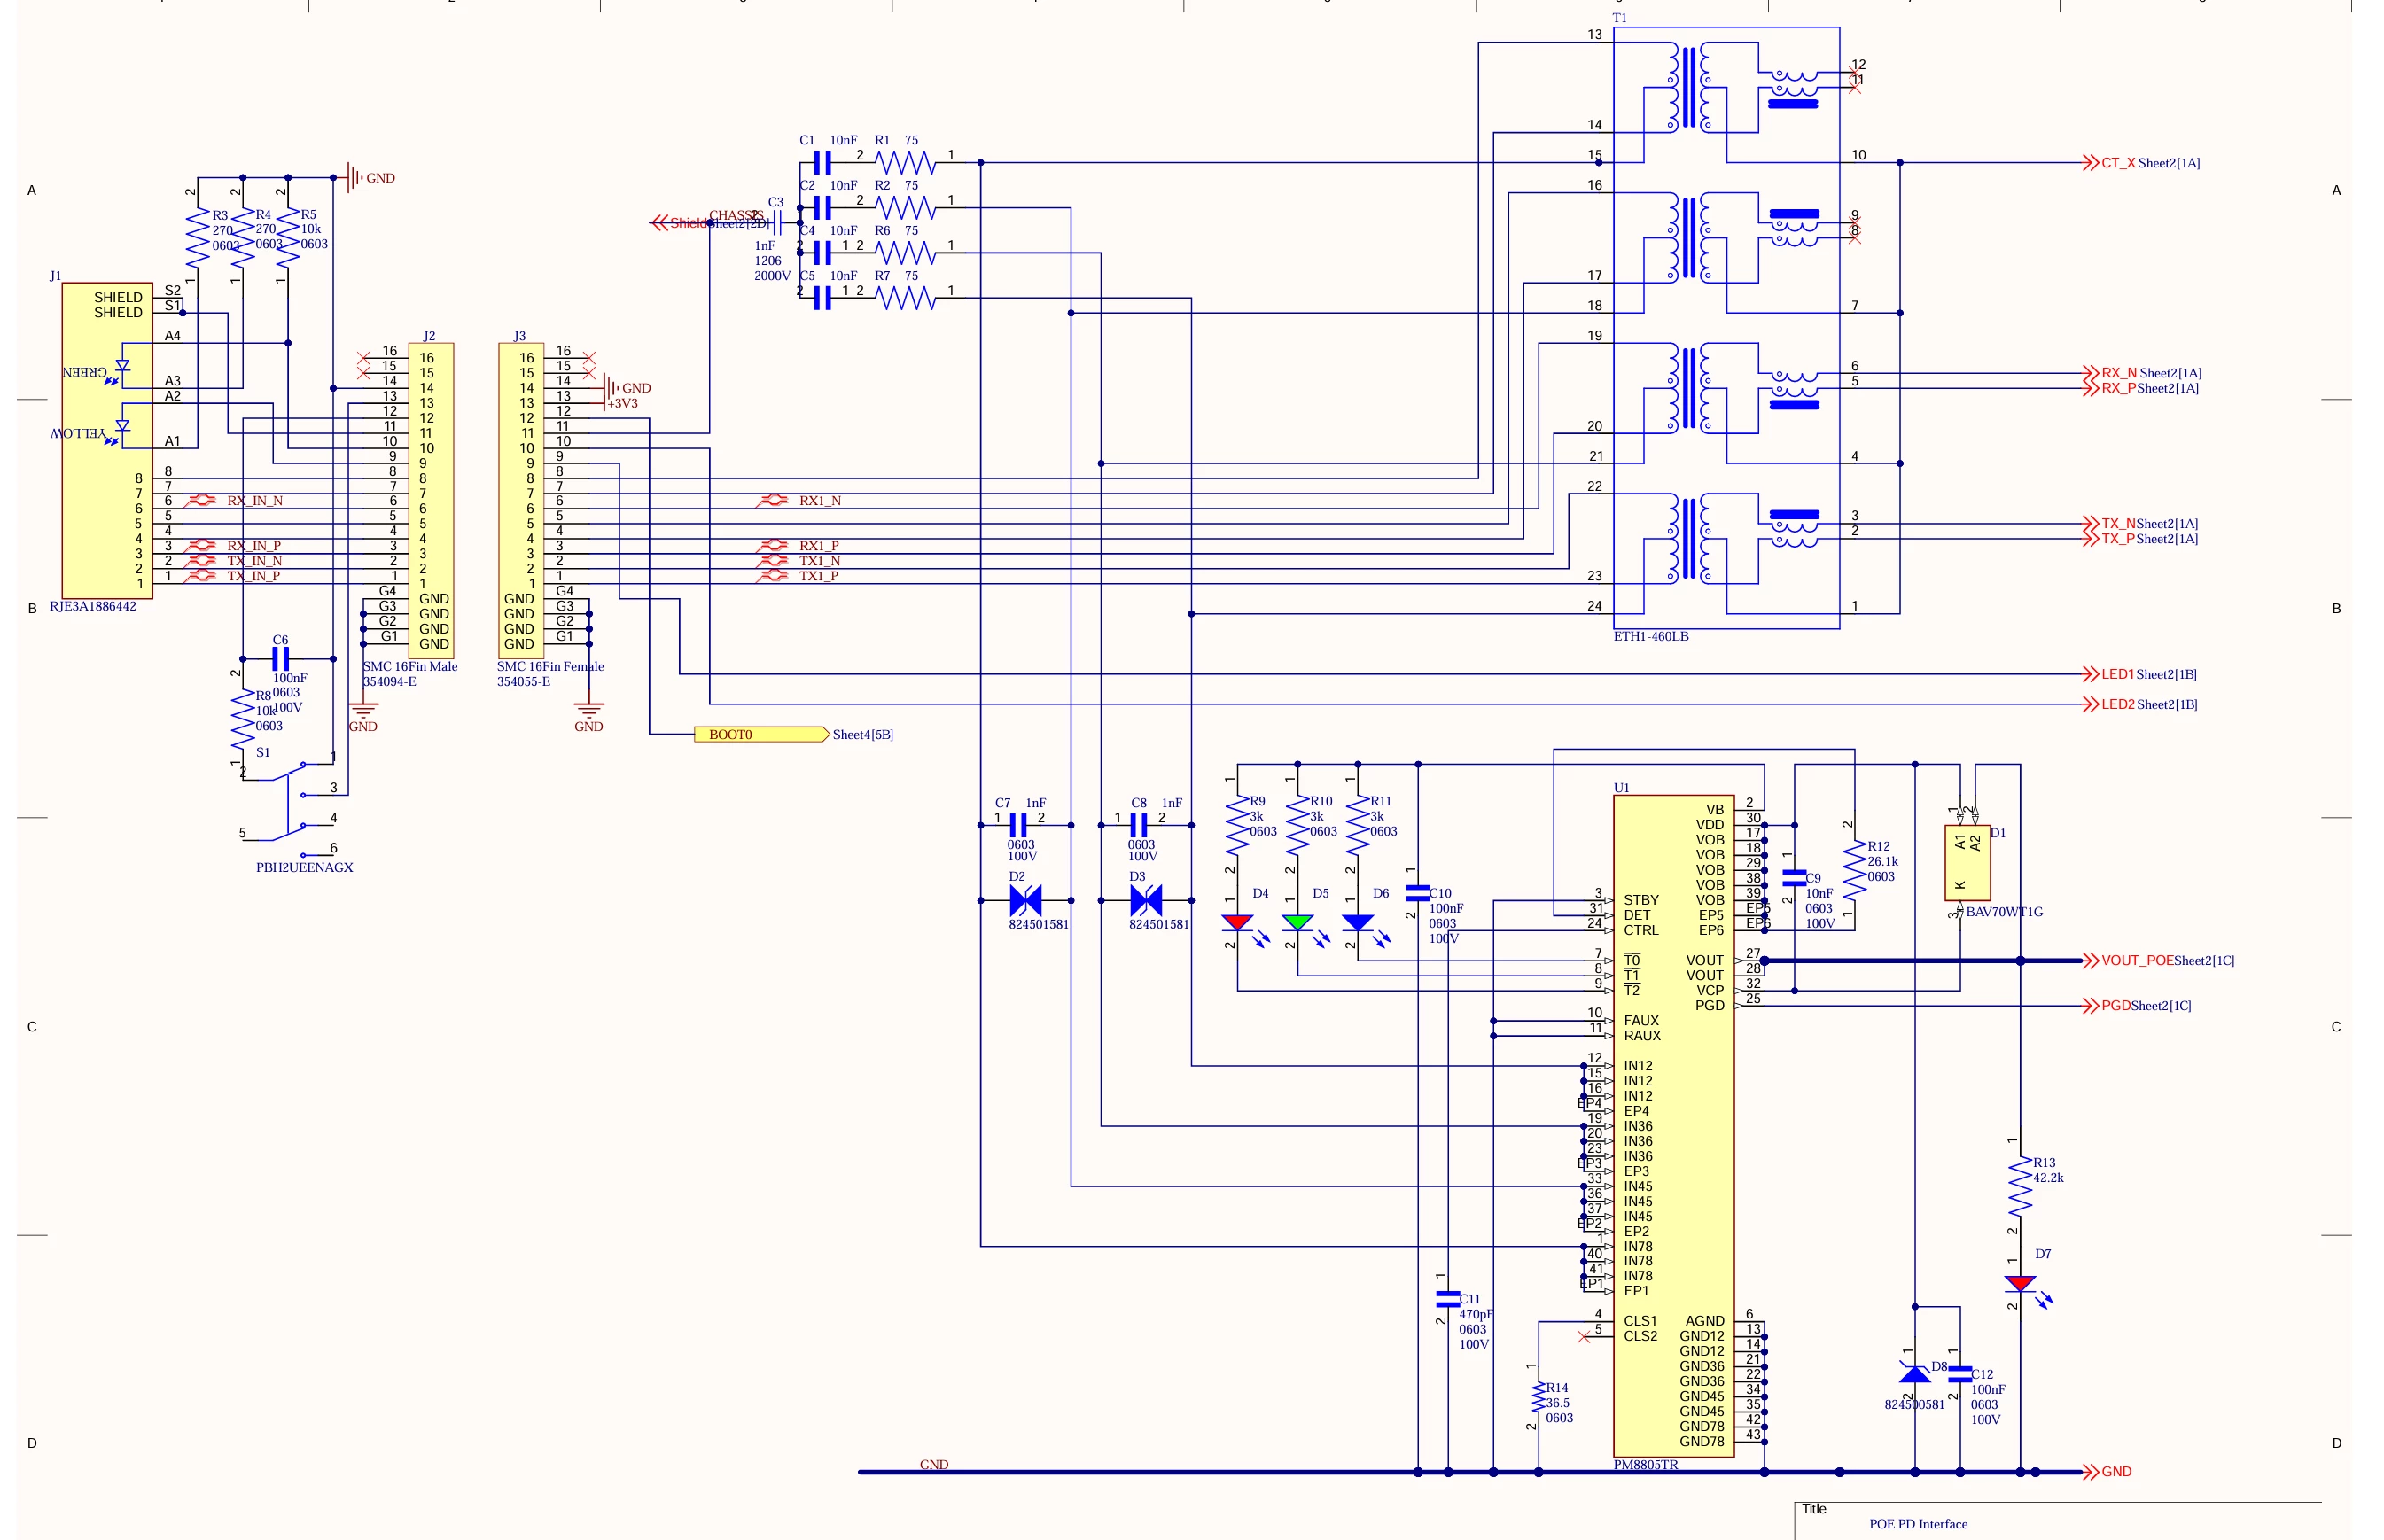Select resistor R1 symbol
The image size is (2384, 1540).
(905, 162)
